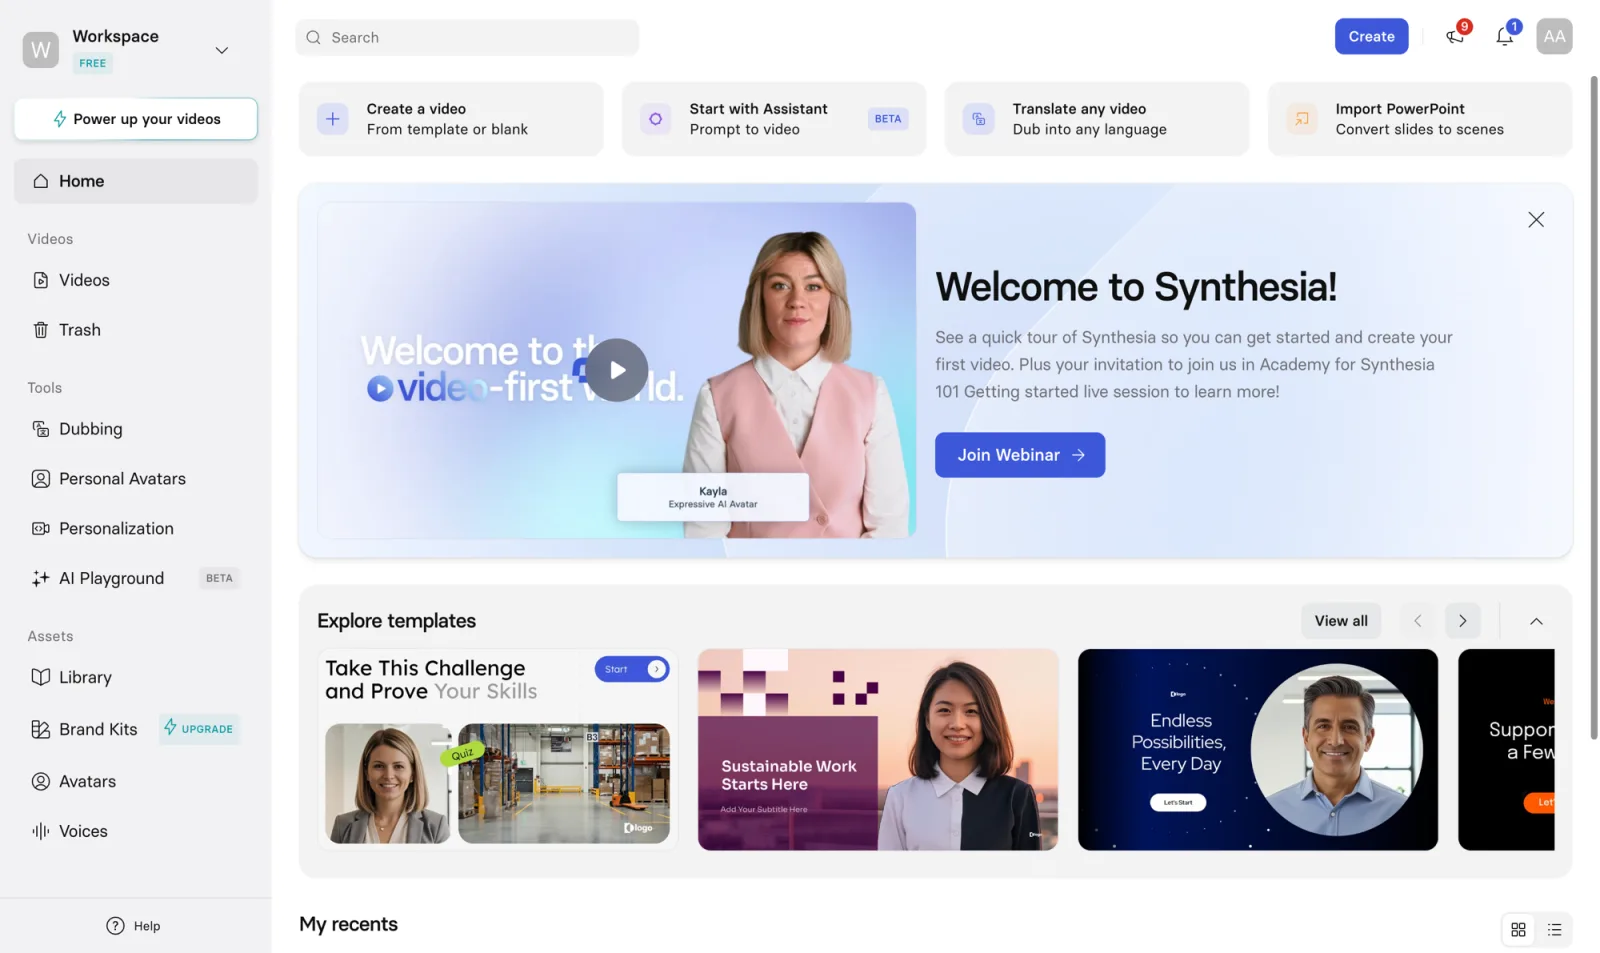Click the Create a video title text

(x=416, y=109)
